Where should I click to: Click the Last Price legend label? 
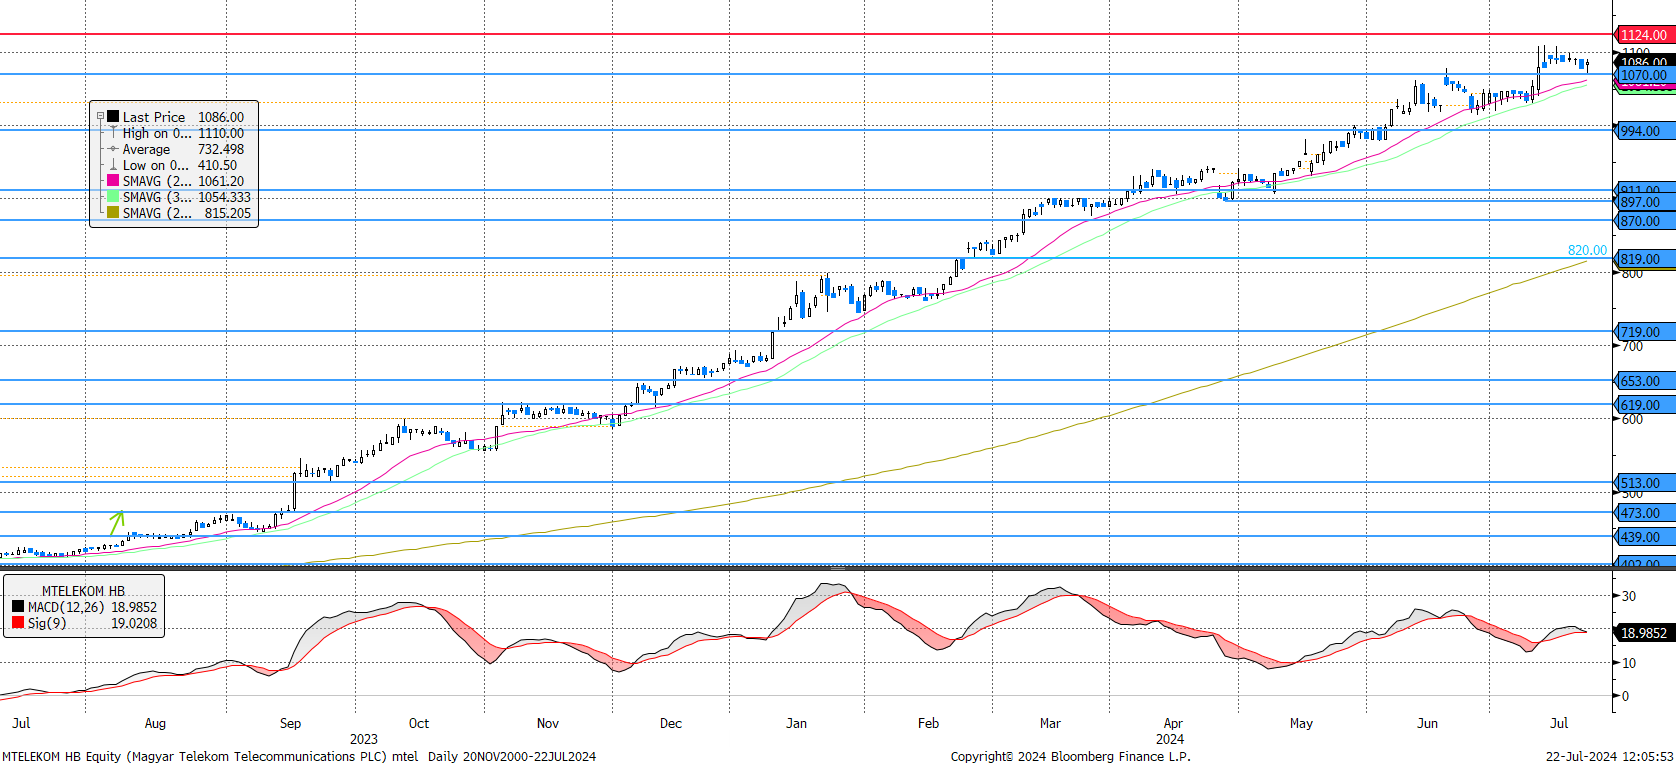coord(154,117)
